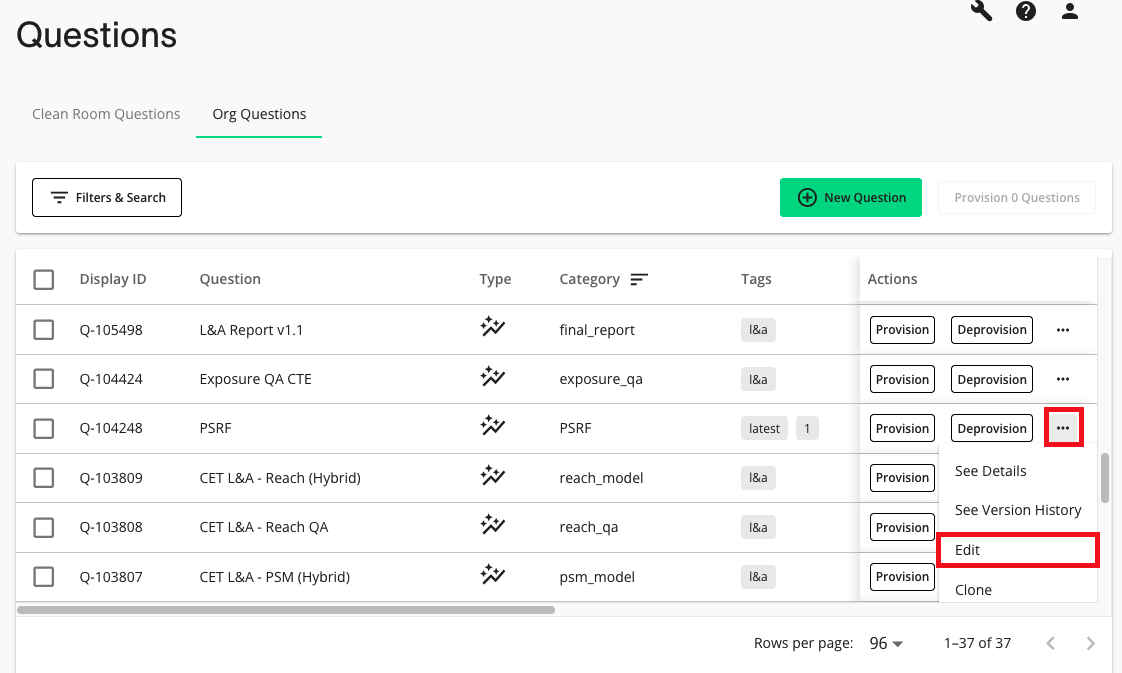This screenshot has height=673, width=1122.
Task: Open the three-dot menu for Q-105498
Action: pos(1063,330)
